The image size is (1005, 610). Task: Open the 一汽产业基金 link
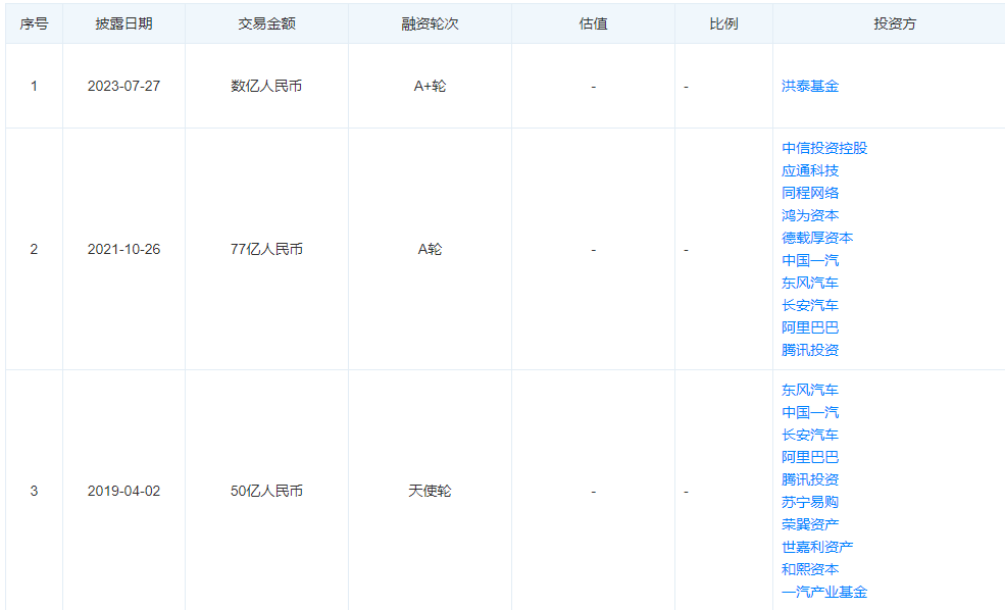point(824,592)
